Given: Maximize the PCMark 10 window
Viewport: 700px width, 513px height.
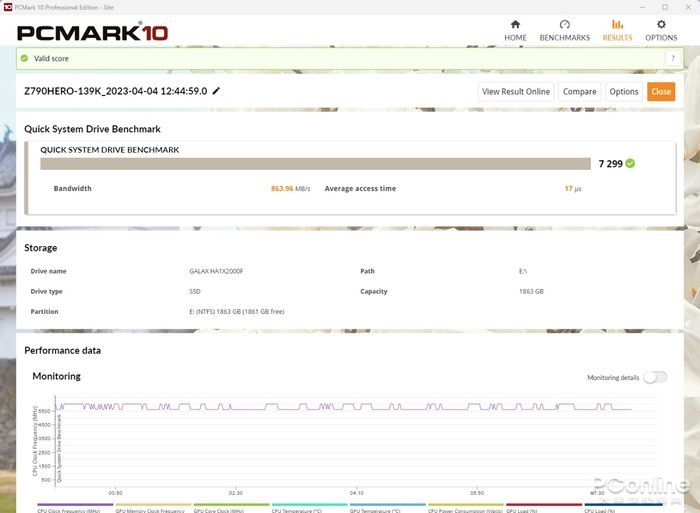Looking at the screenshot, I should (665, 7).
